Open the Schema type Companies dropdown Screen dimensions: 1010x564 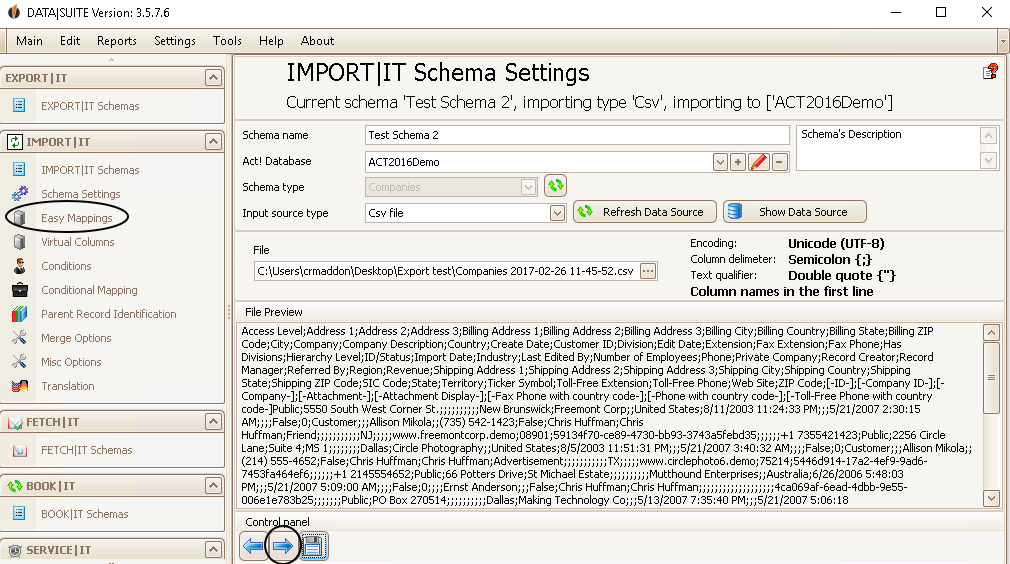(528, 187)
